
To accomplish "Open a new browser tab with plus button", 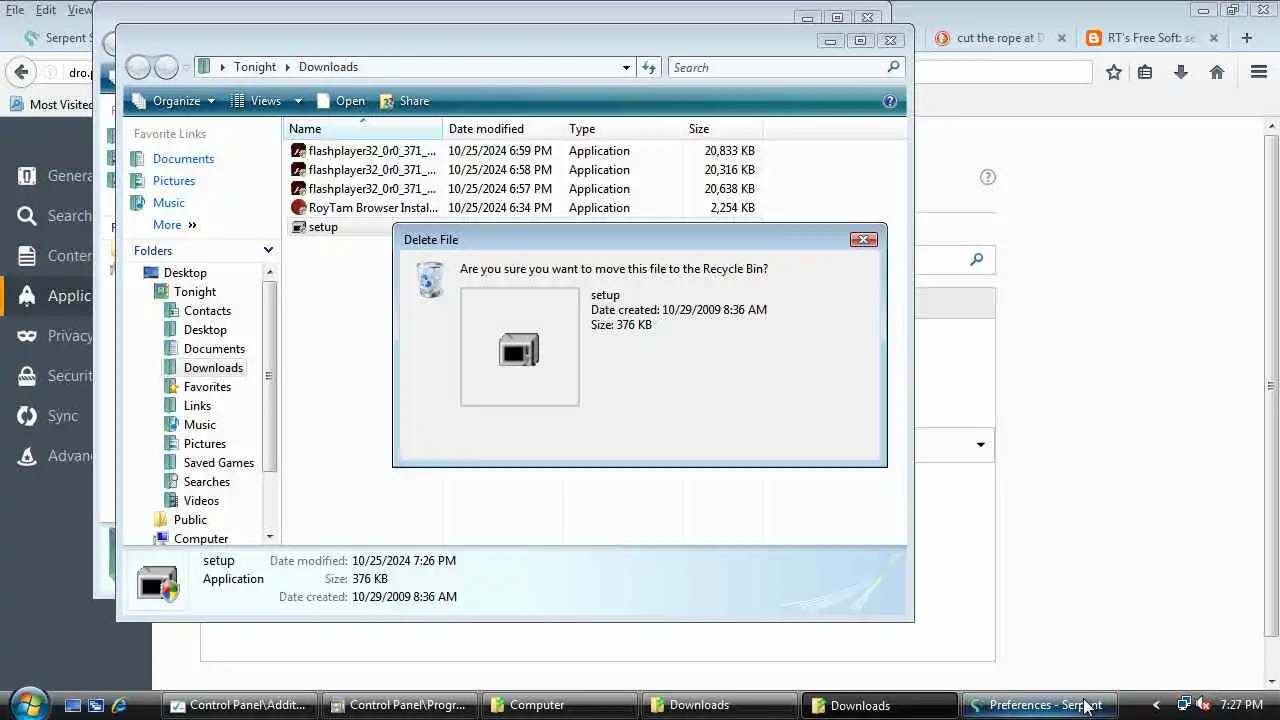I will pyautogui.click(x=1247, y=38).
